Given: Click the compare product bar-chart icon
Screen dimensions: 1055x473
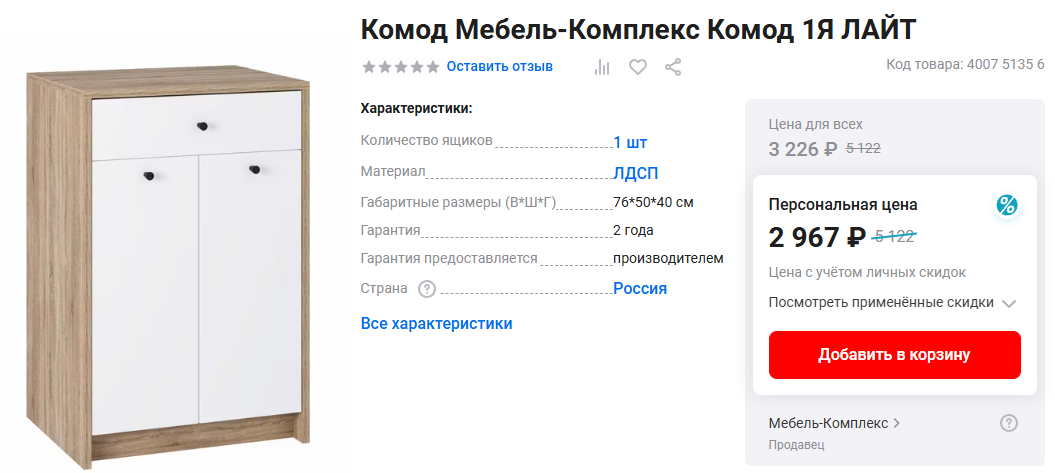Looking at the screenshot, I should click(x=602, y=67).
